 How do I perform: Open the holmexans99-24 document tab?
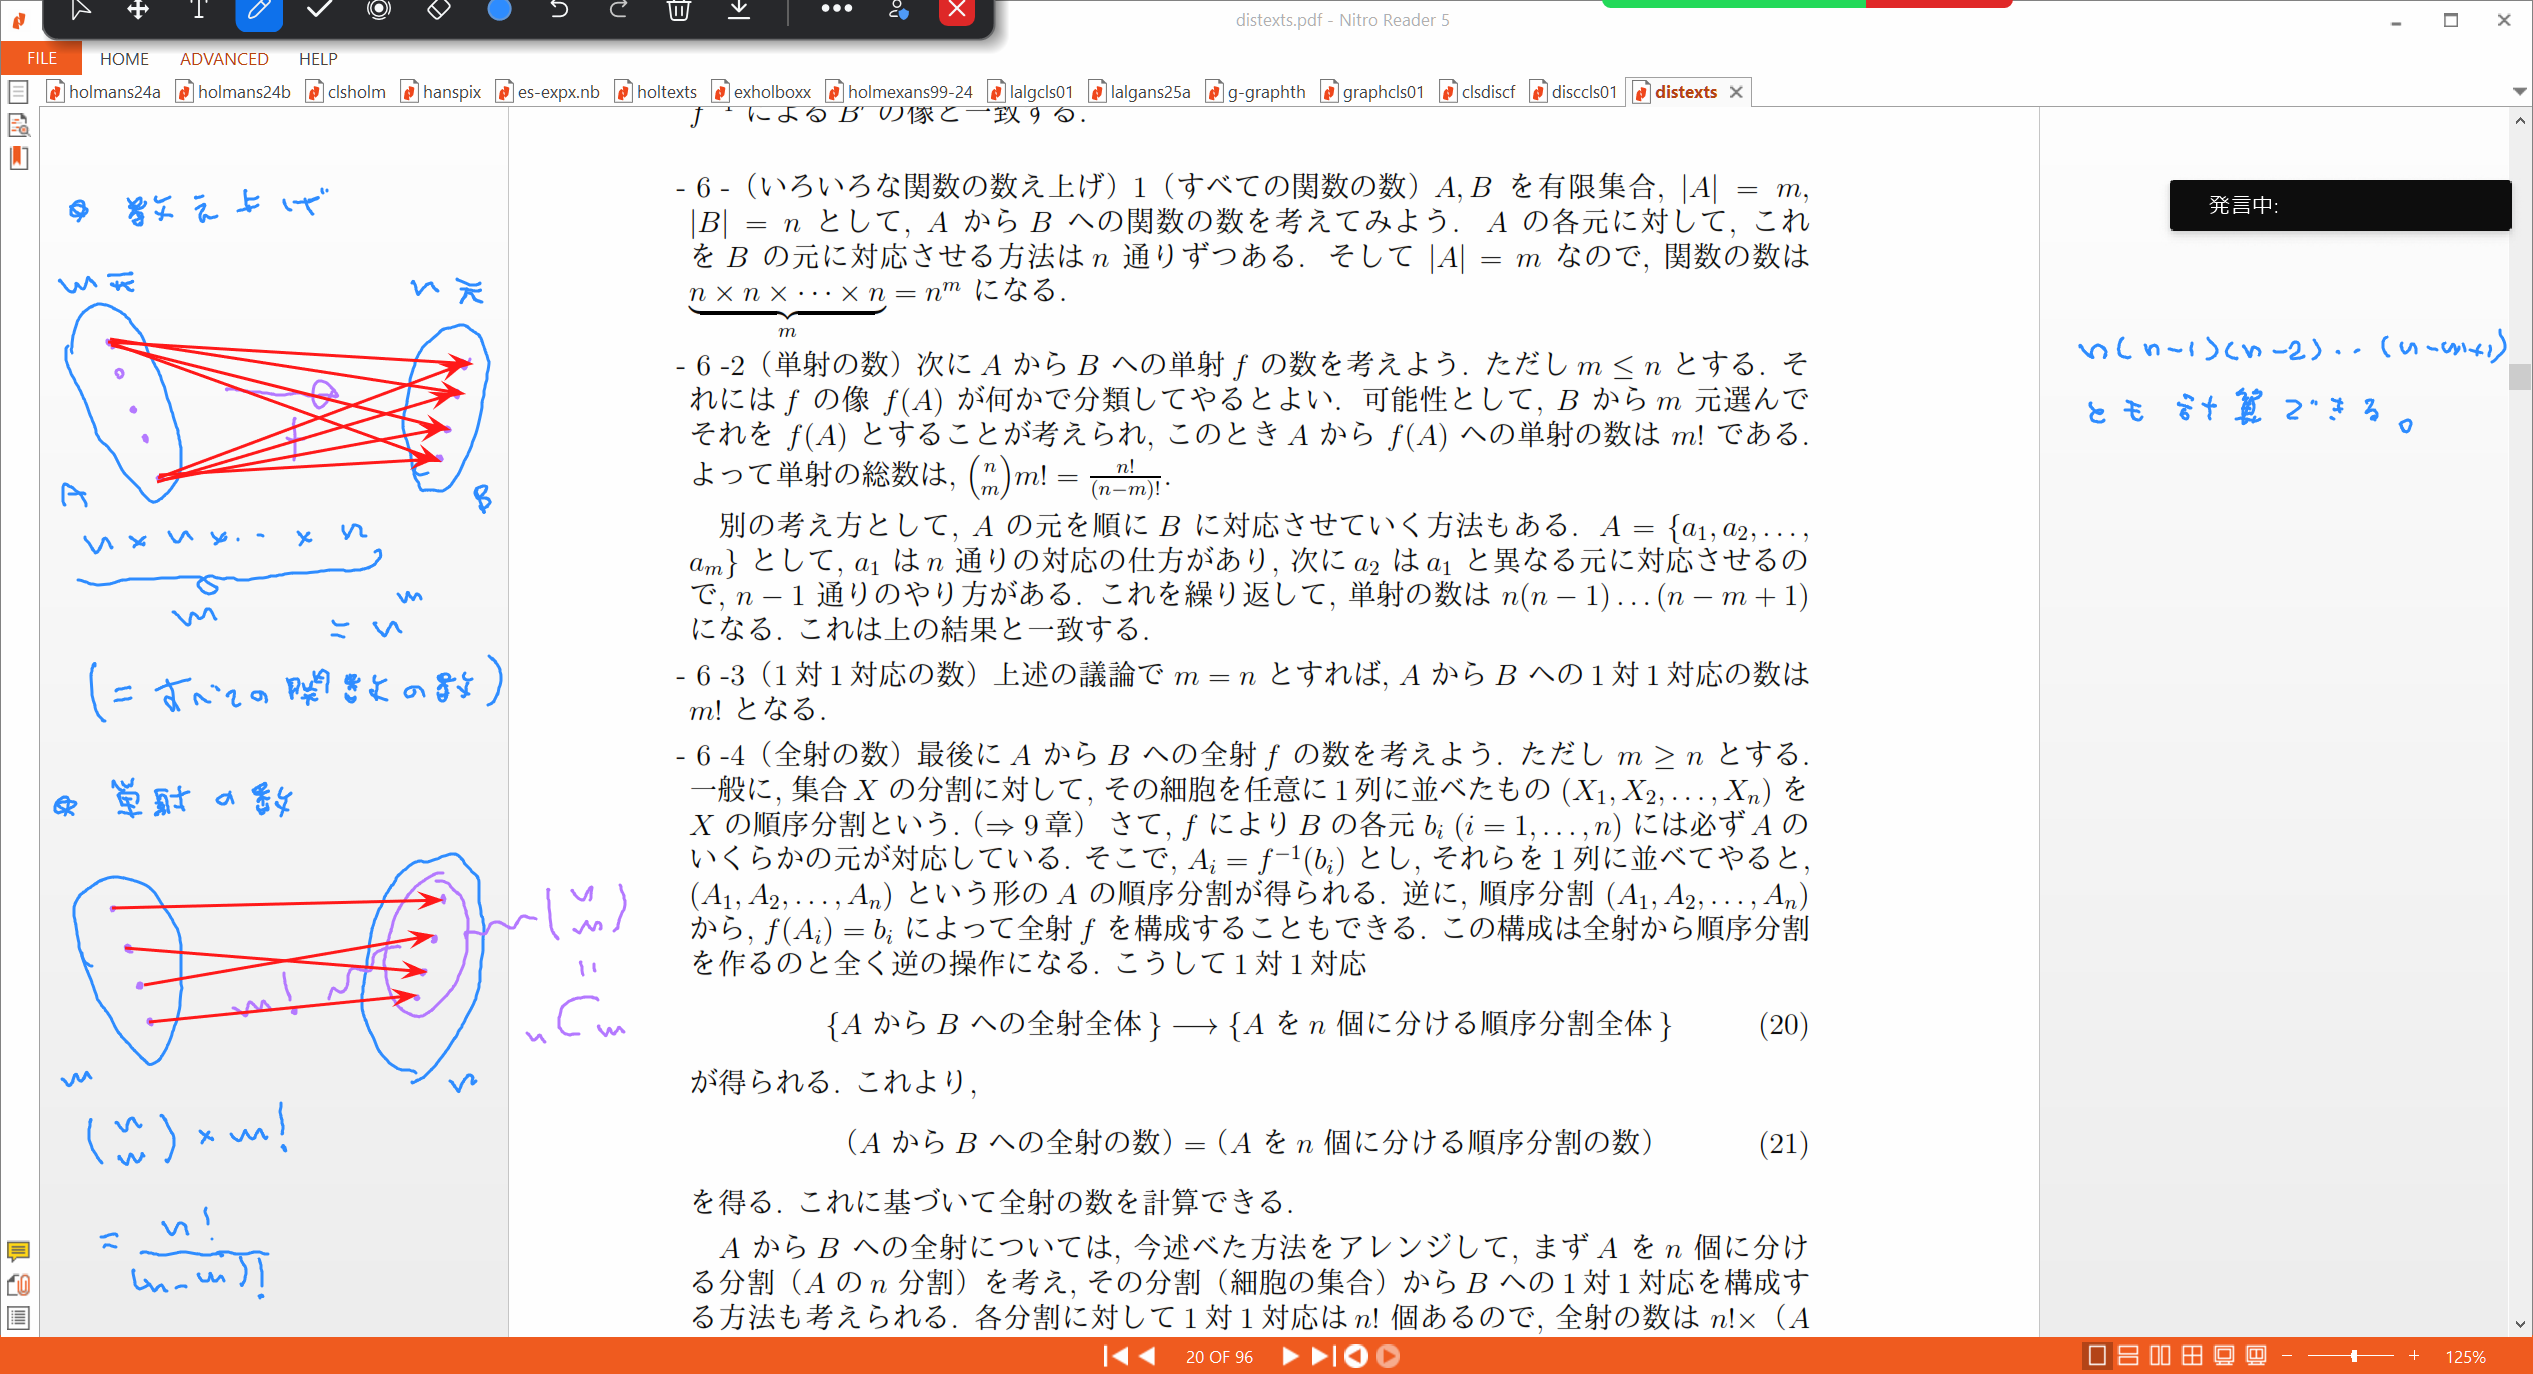click(x=899, y=92)
